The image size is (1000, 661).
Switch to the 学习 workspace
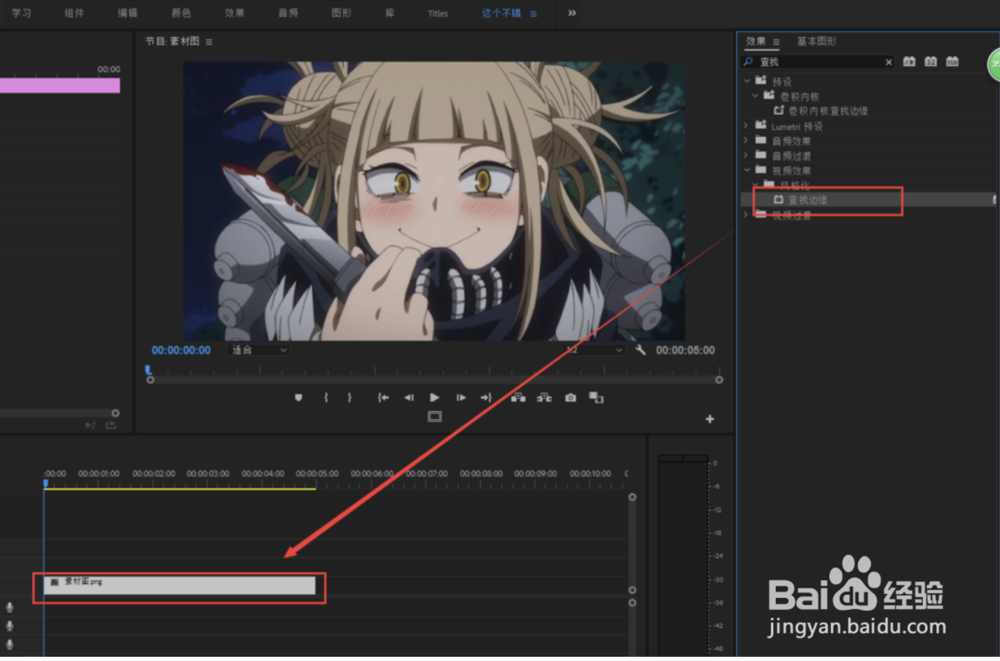coord(22,13)
